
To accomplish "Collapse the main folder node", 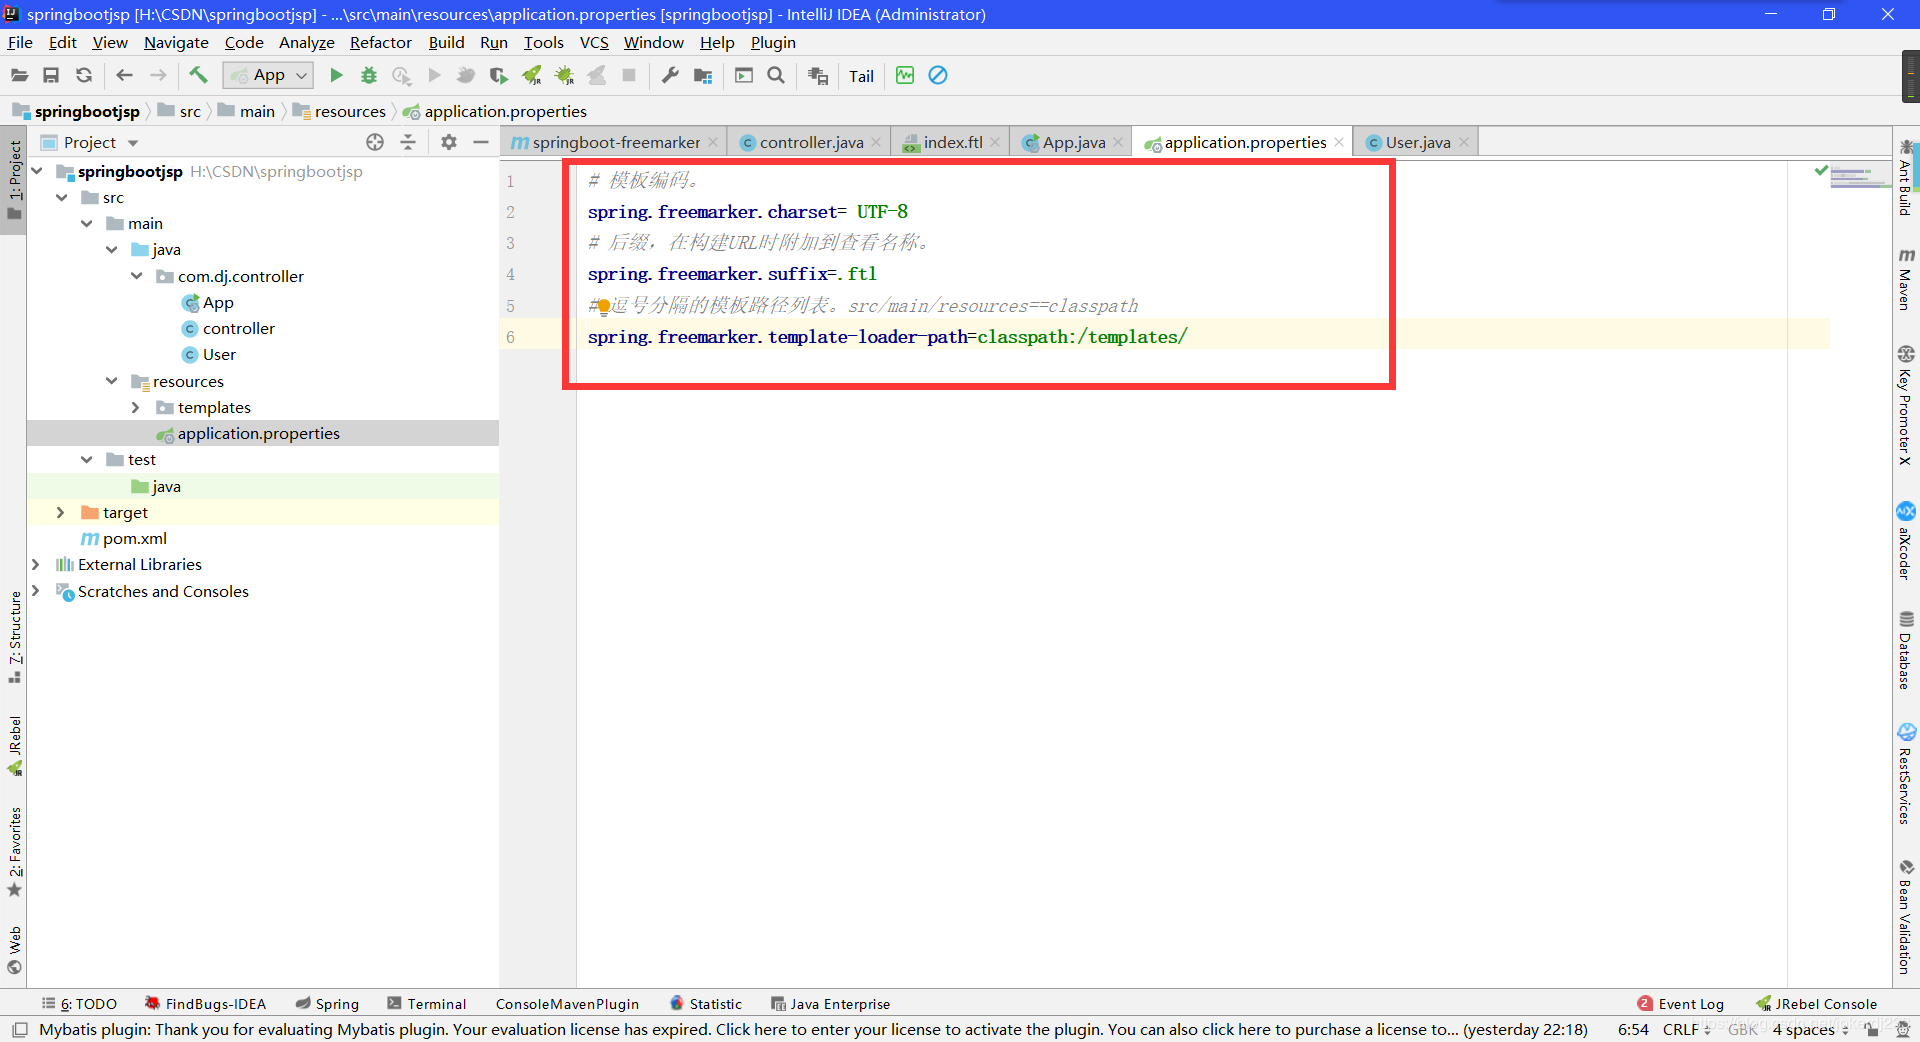I will point(87,223).
